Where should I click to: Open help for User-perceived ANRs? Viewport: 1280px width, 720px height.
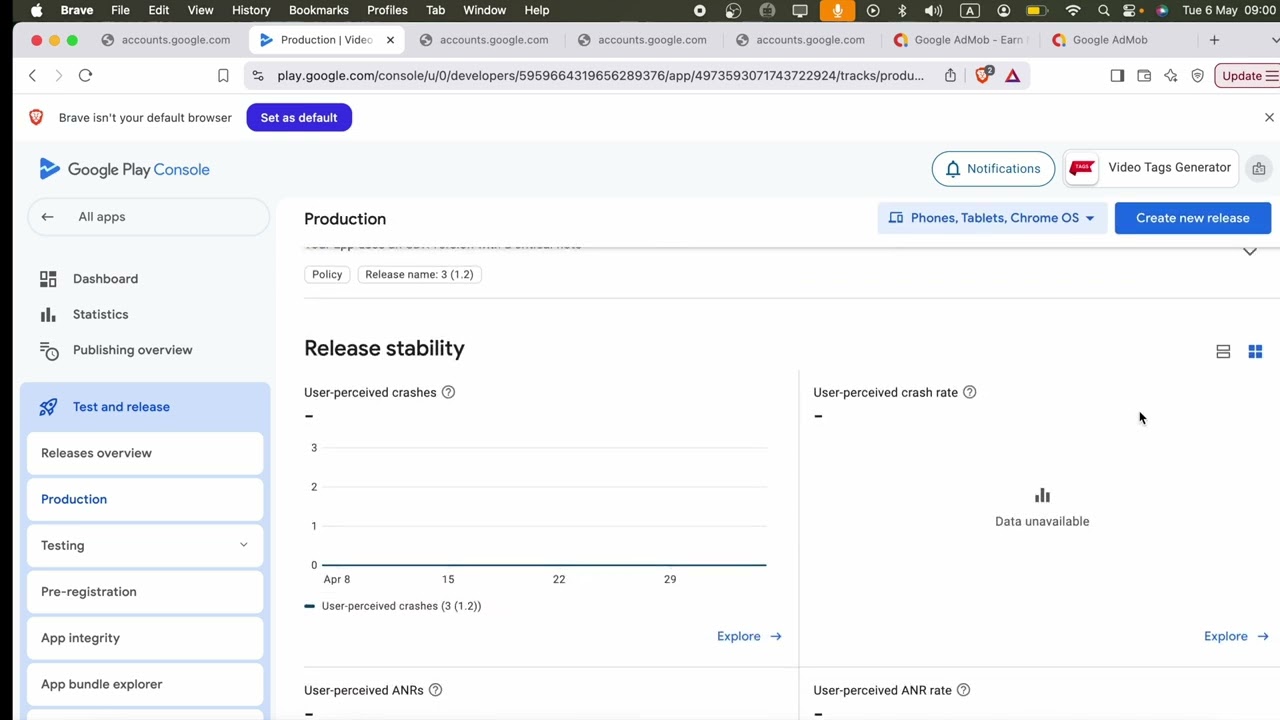pyautogui.click(x=435, y=690)
